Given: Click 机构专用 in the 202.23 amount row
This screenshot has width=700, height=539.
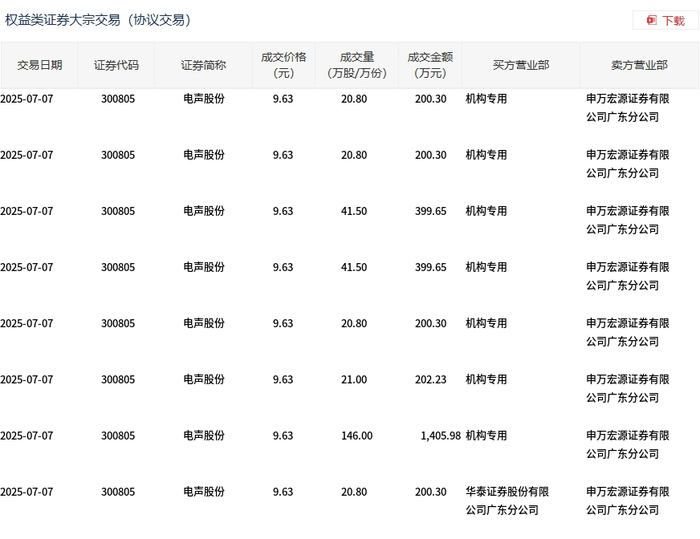Looking at the screenshot, I should (x=486, y=380).
